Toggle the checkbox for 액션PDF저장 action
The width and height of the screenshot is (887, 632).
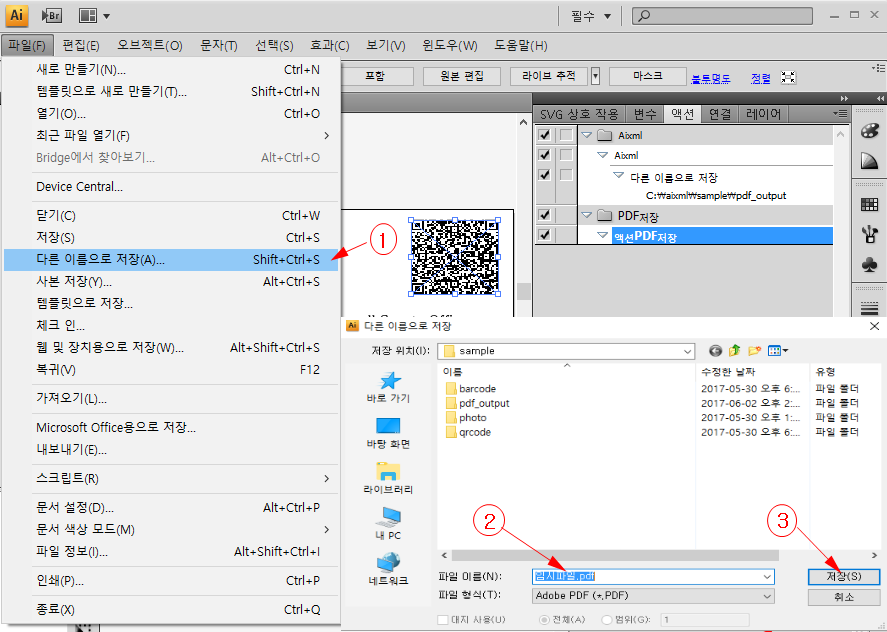point(544,235)
